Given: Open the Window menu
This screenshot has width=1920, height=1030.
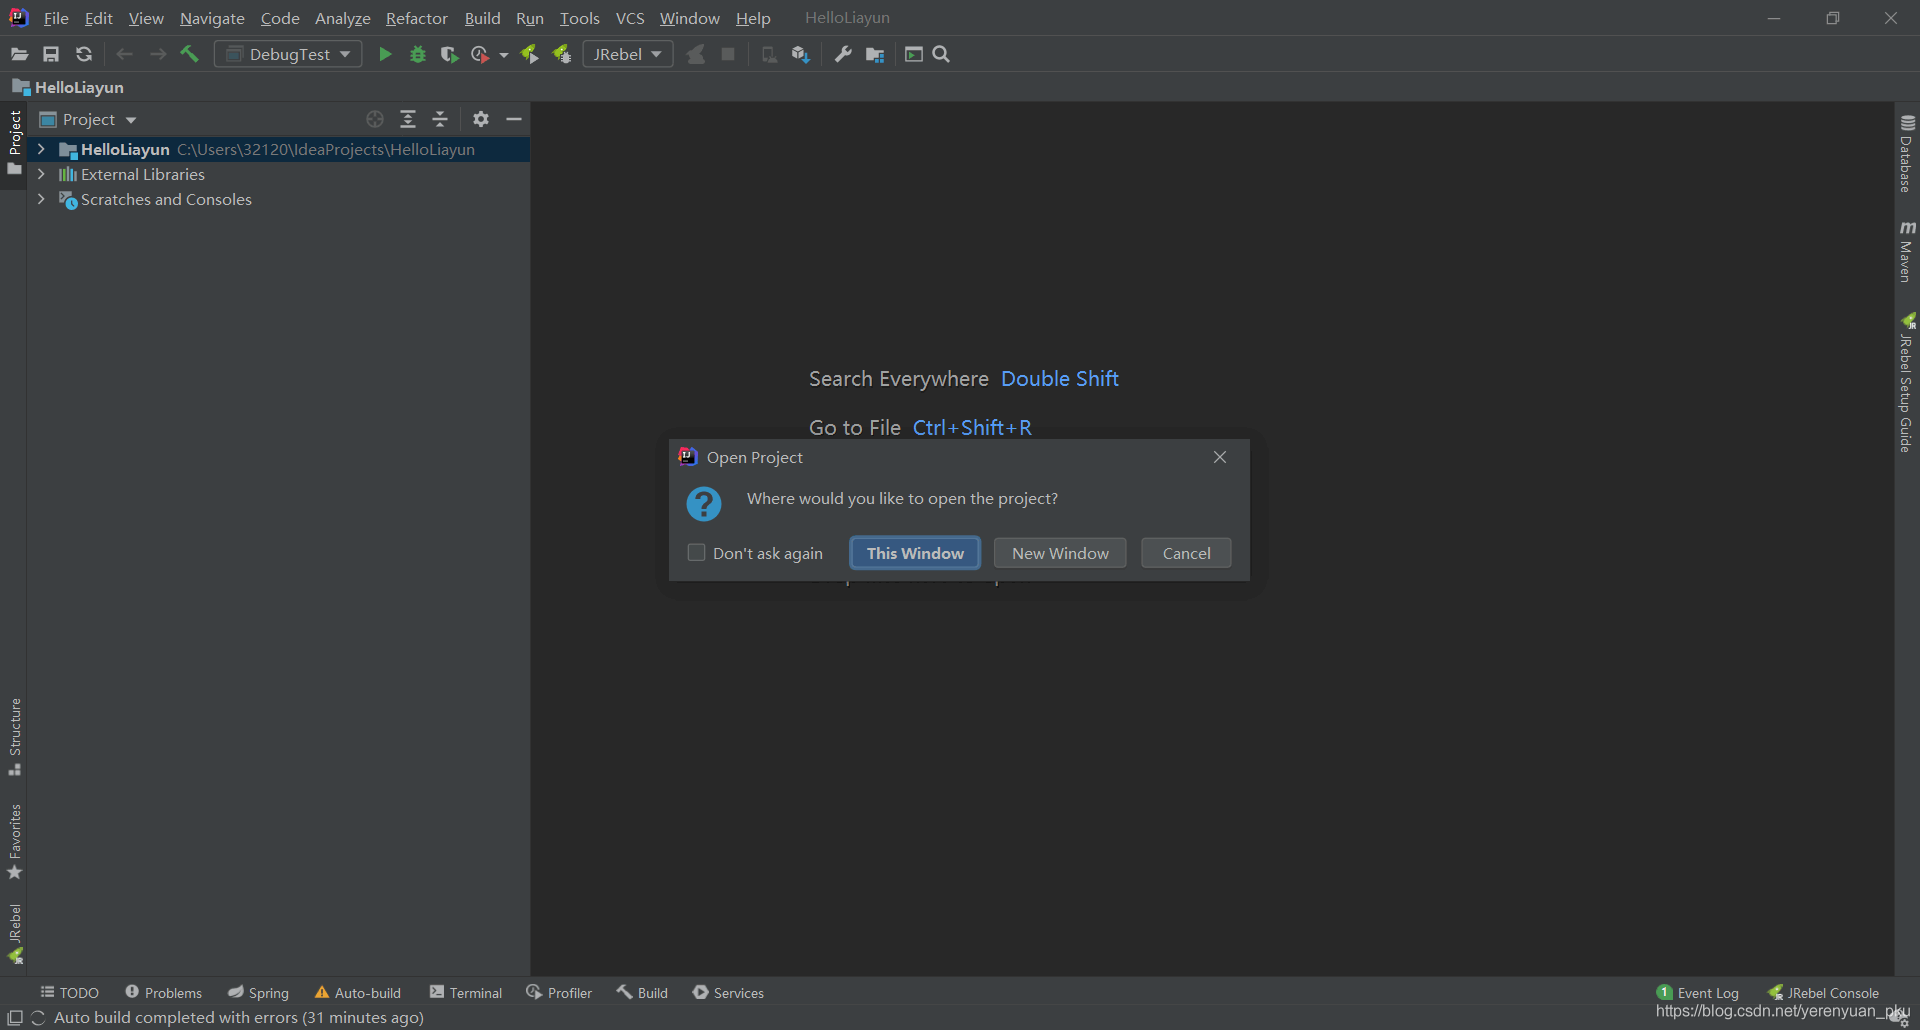Looking at the screenshot, I should point(689,18).
